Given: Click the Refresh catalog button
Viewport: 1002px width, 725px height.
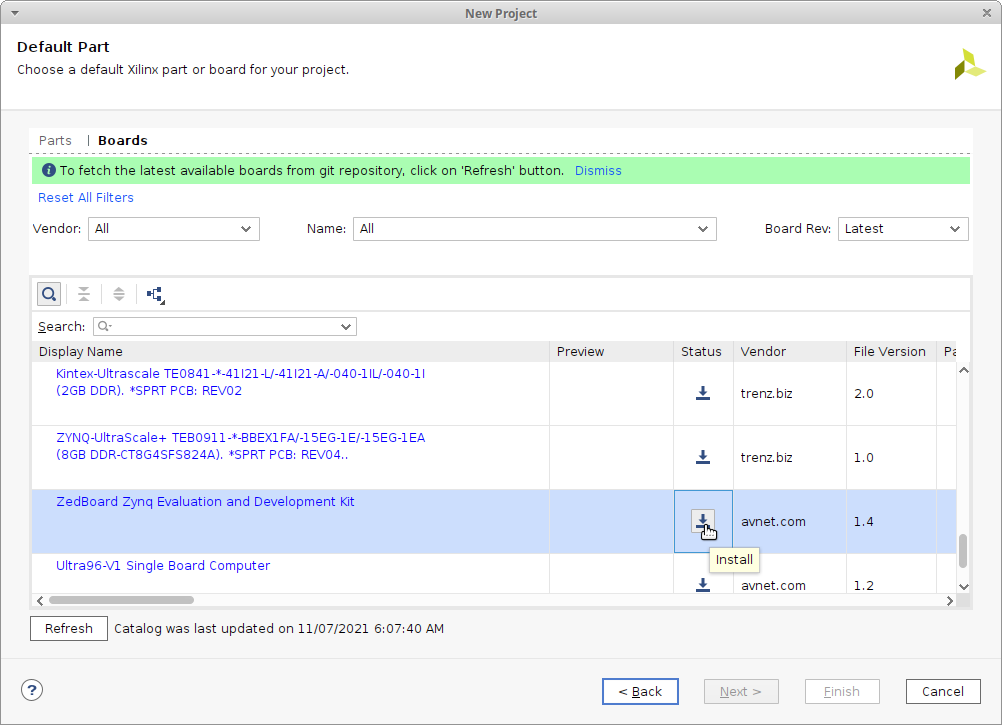Looking at the screenshot, I should (x=69, y=629).
